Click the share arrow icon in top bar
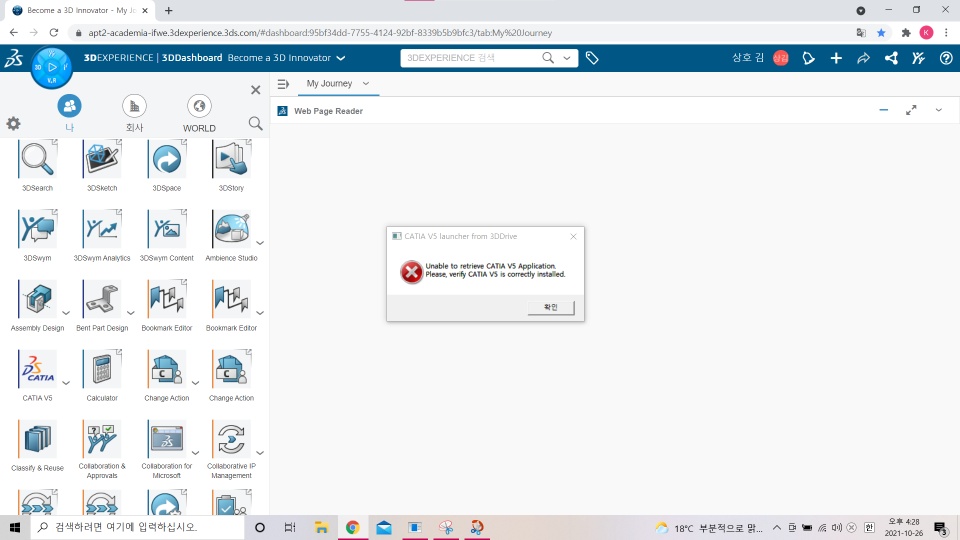Viewport: 960px width, 540px height. pos(863,58)
